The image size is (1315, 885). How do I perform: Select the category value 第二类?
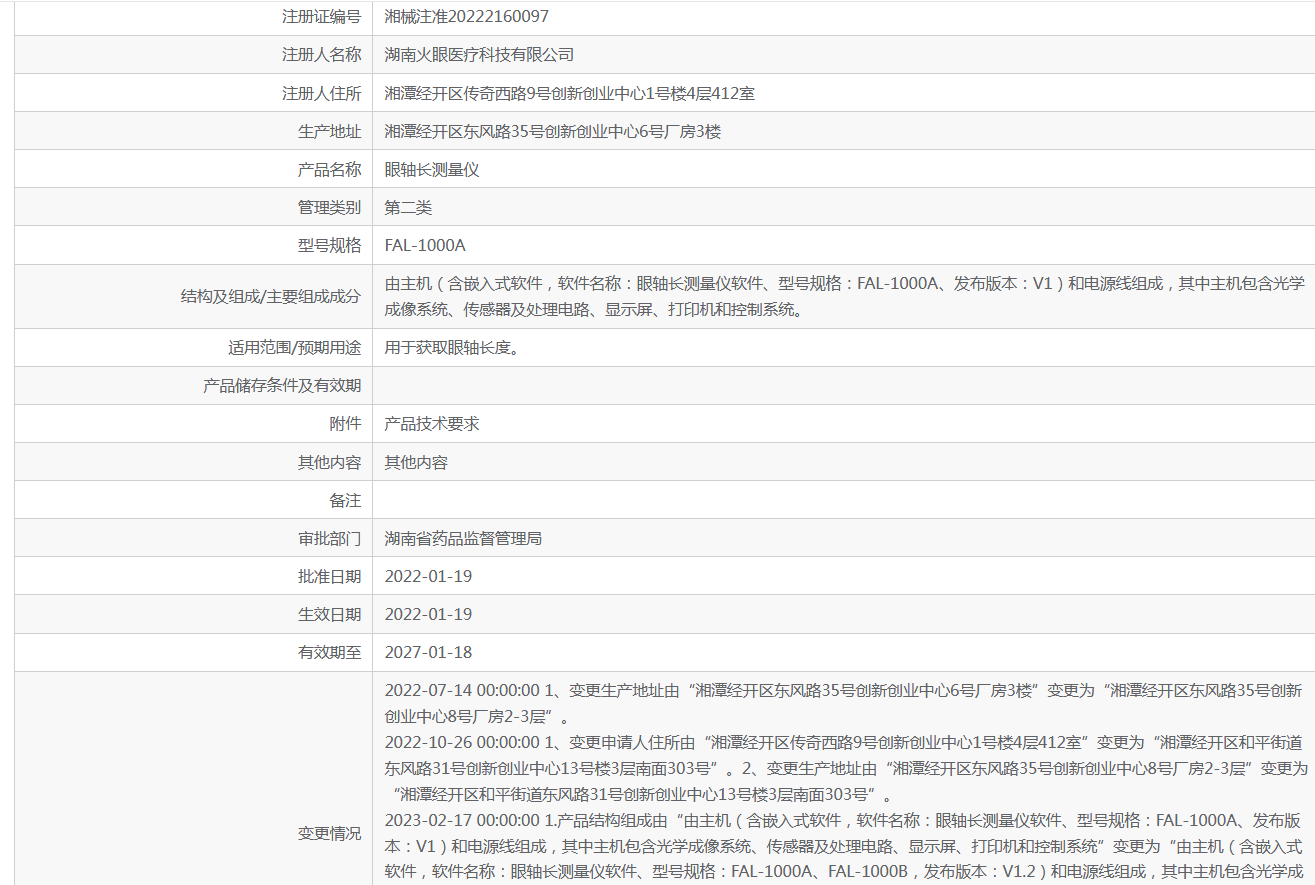tap(408, 207)
